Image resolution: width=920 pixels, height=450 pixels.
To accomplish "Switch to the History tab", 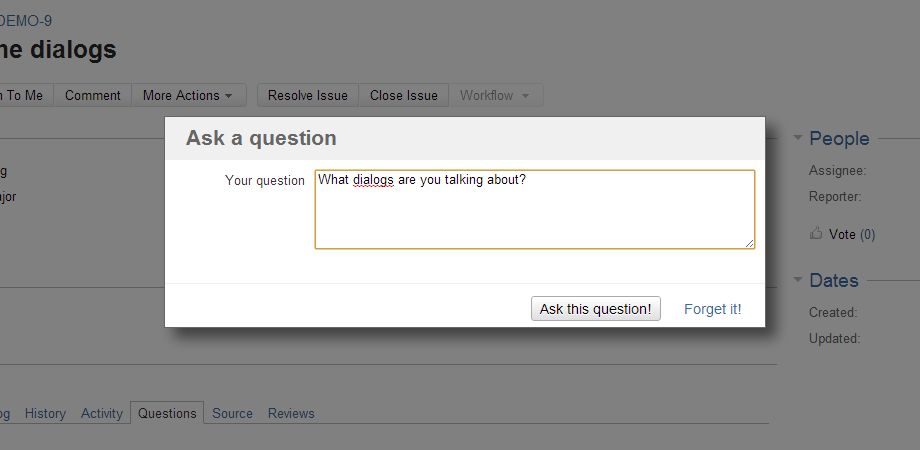I will [x=45, y=413].
